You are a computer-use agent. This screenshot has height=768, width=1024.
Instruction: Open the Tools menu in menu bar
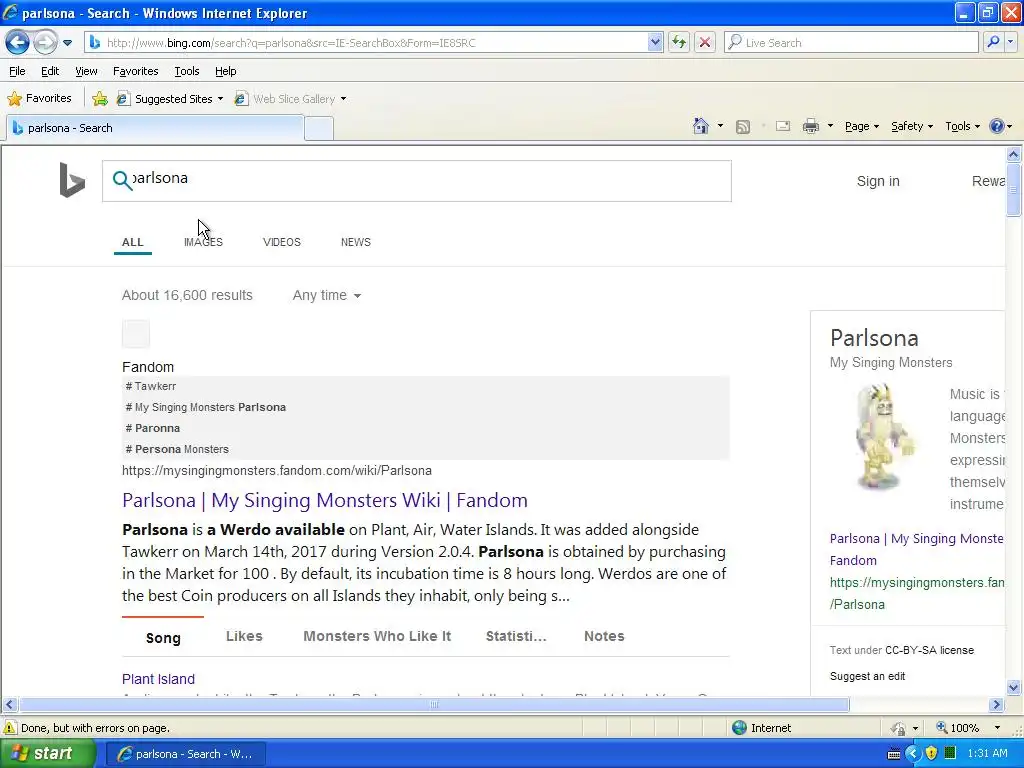187,71
